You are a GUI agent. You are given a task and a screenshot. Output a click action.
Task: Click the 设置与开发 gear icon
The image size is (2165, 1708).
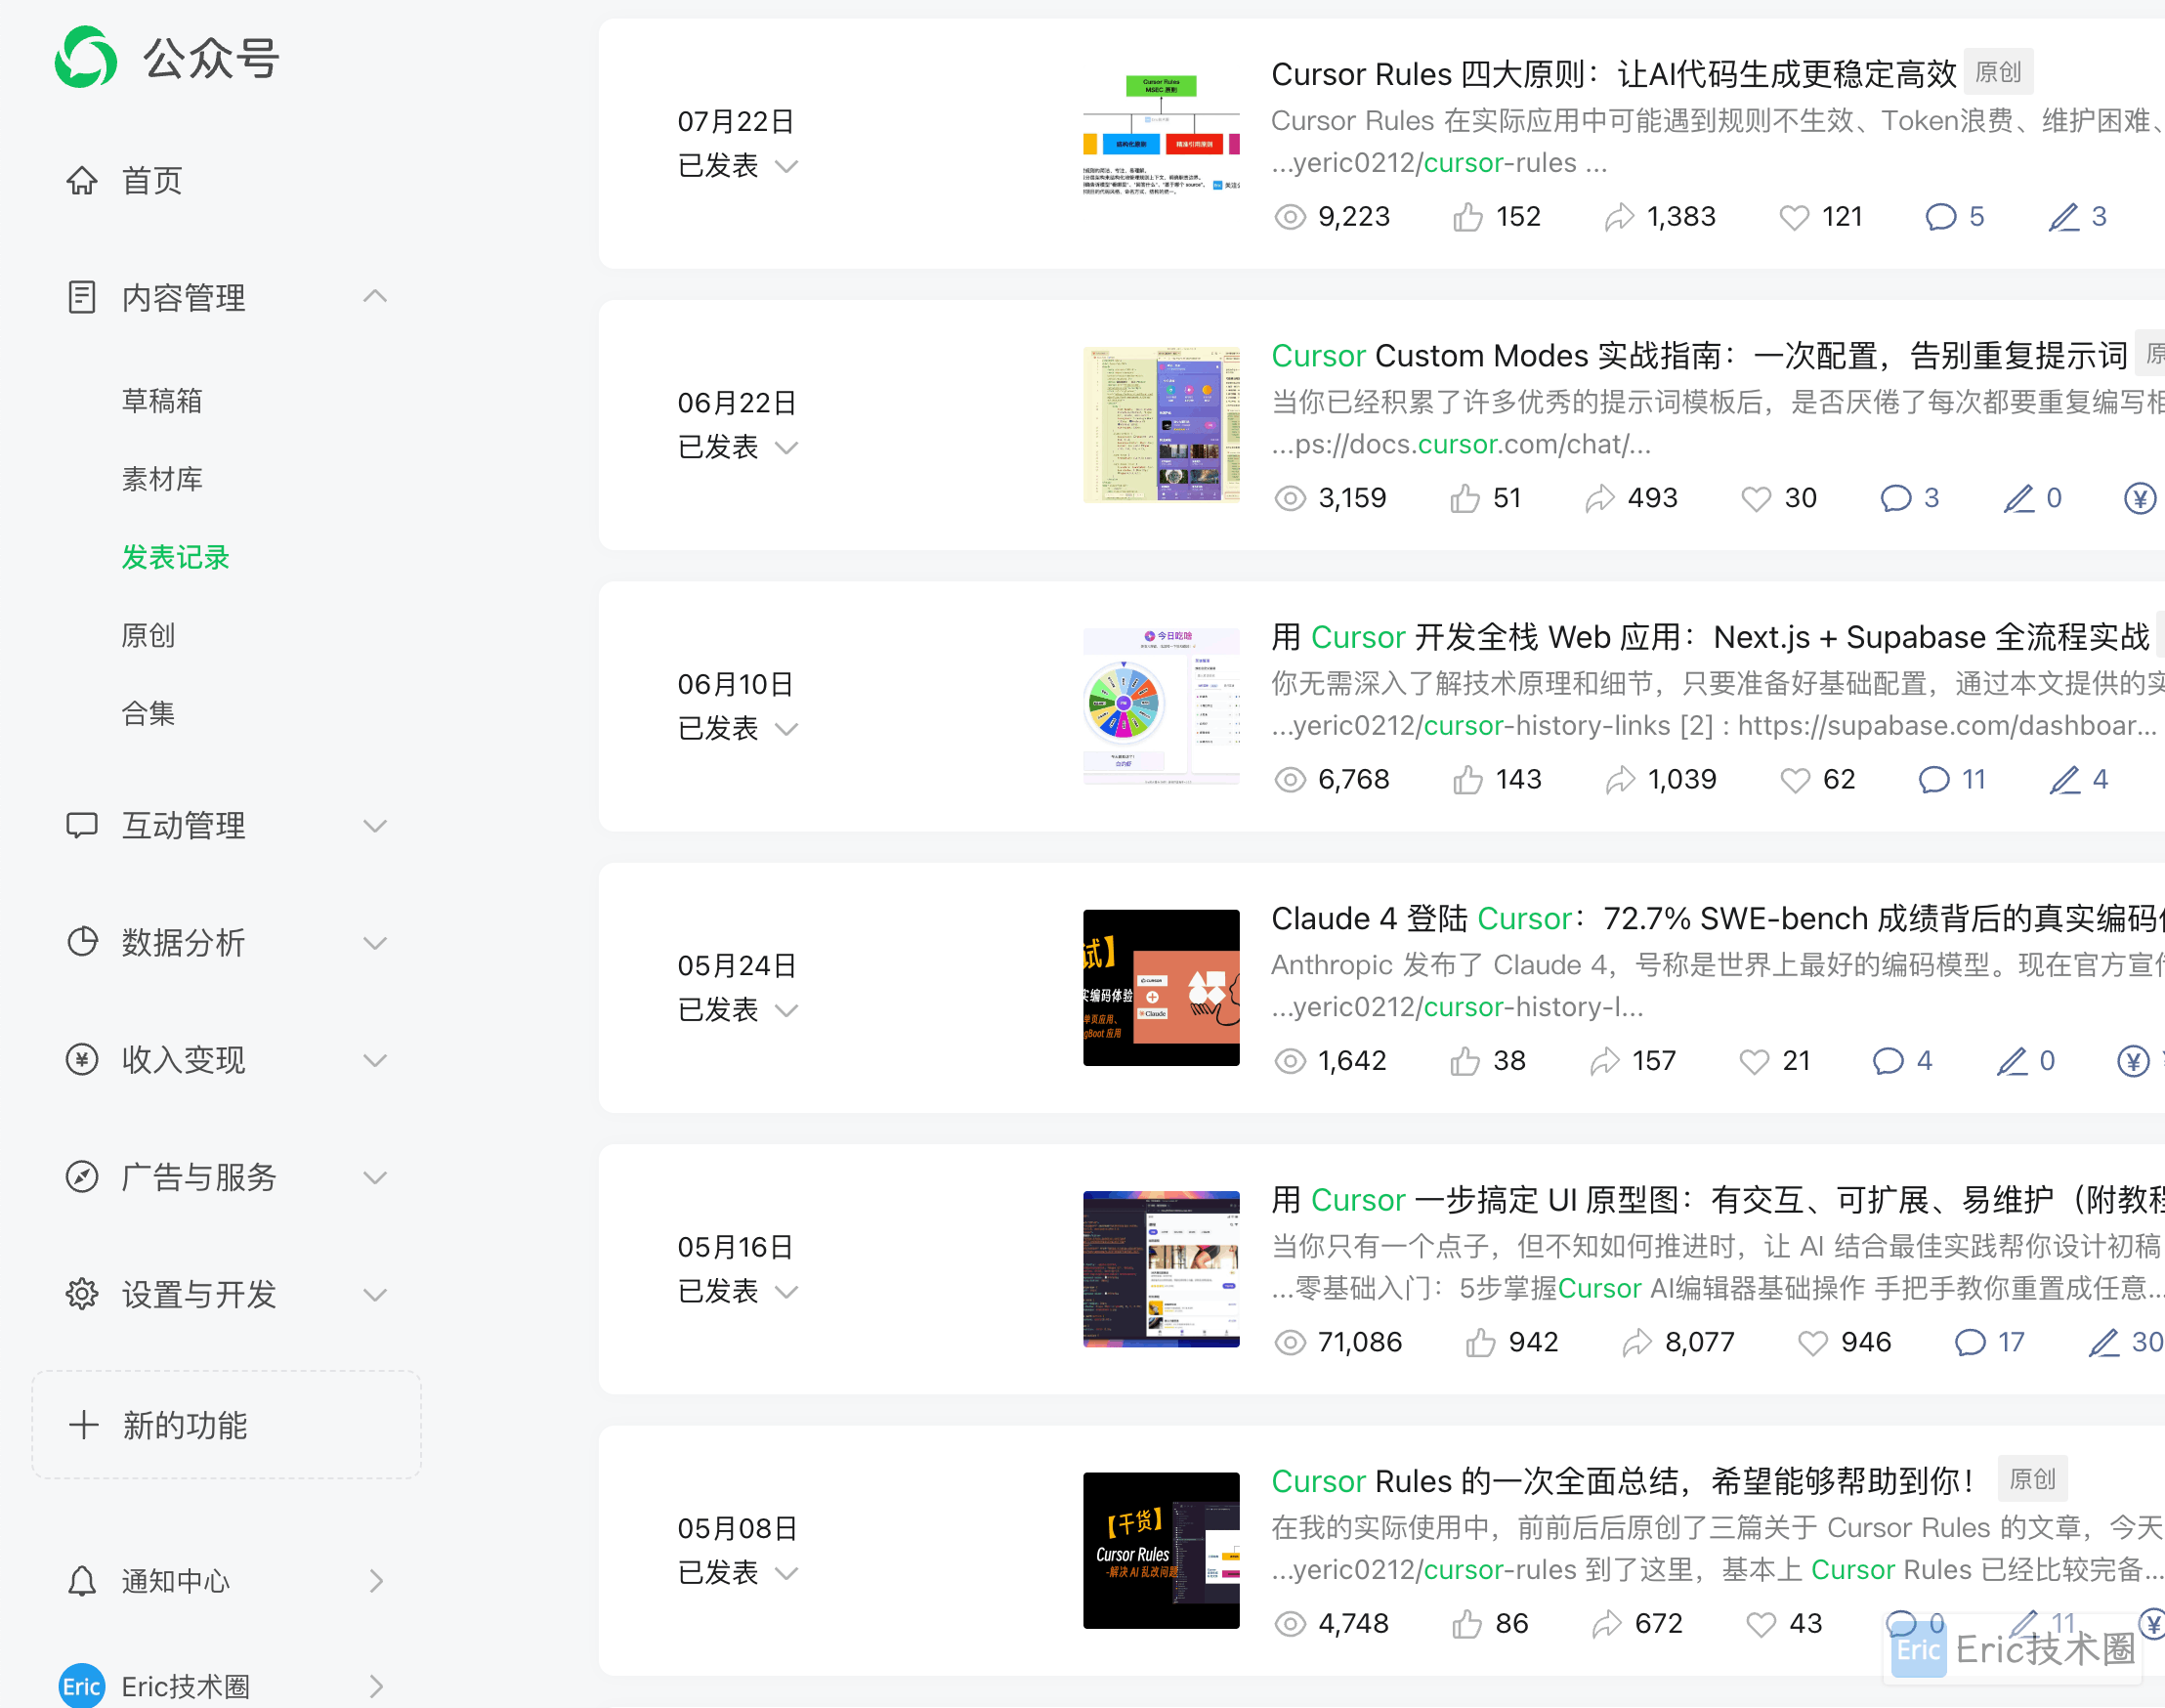pyautogui.click(x=84, y=1294)
